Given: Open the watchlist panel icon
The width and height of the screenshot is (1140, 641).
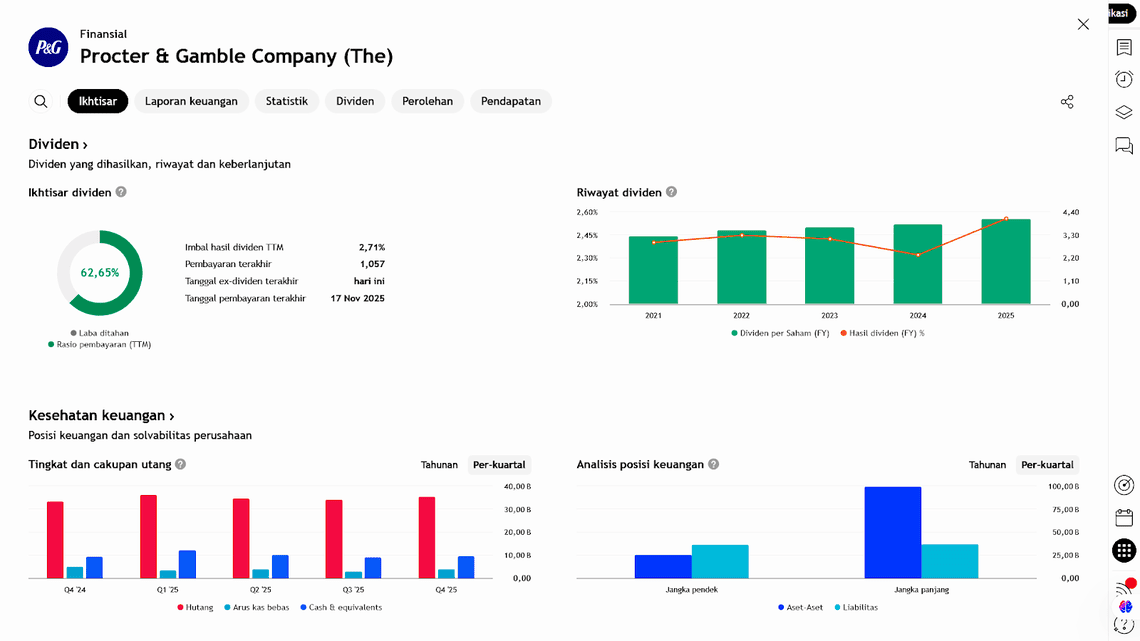Looking at the screenshot, I should click(1124, 48).
